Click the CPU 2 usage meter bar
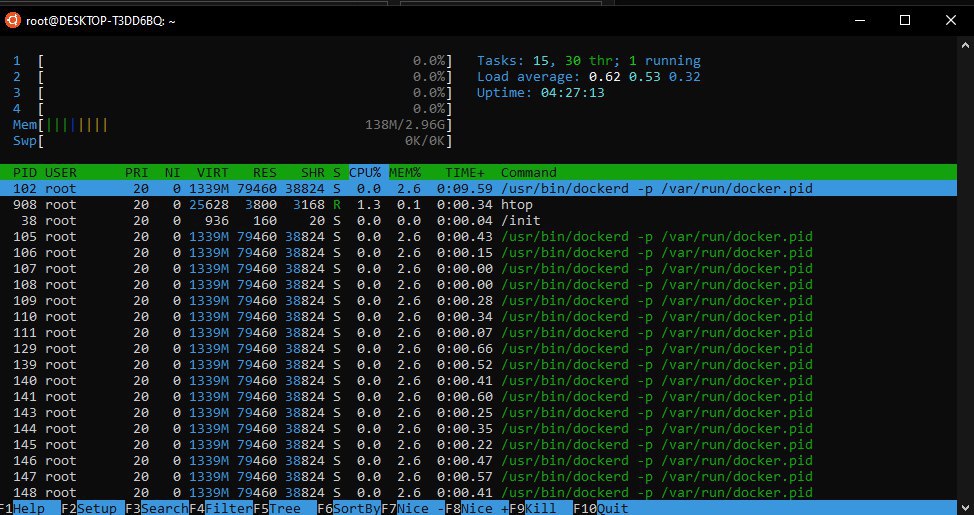Viewport: 974px width, 515px height. (233, 77)
